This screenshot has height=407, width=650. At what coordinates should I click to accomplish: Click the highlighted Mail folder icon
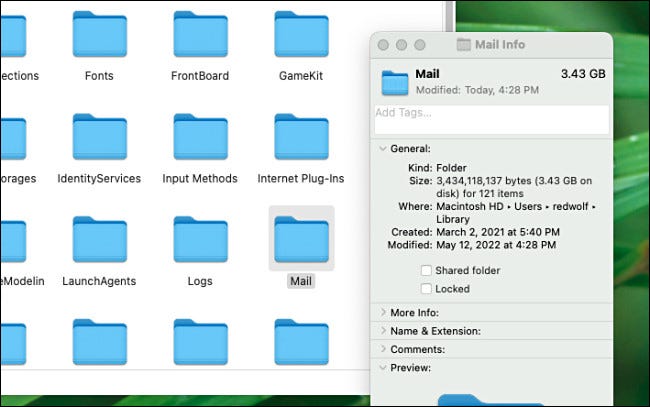tap(301, 239)
